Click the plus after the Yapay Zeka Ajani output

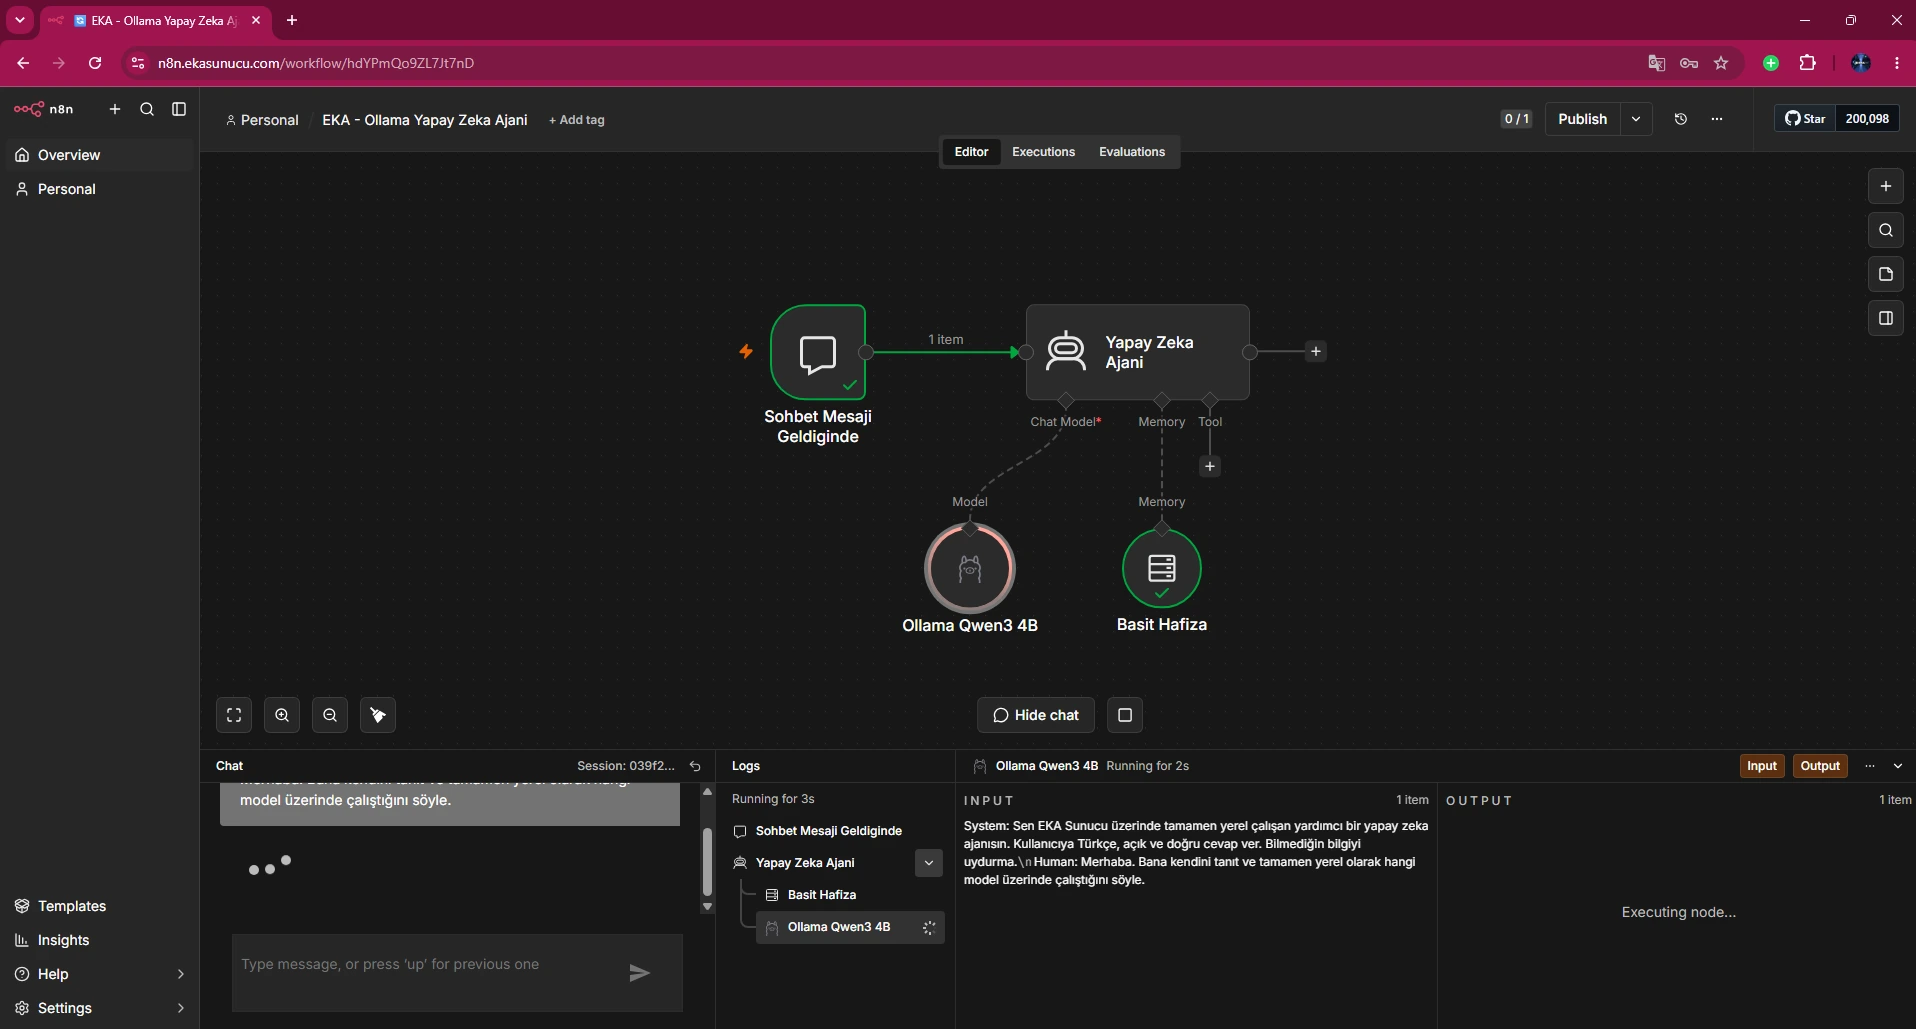point(1316,352)
